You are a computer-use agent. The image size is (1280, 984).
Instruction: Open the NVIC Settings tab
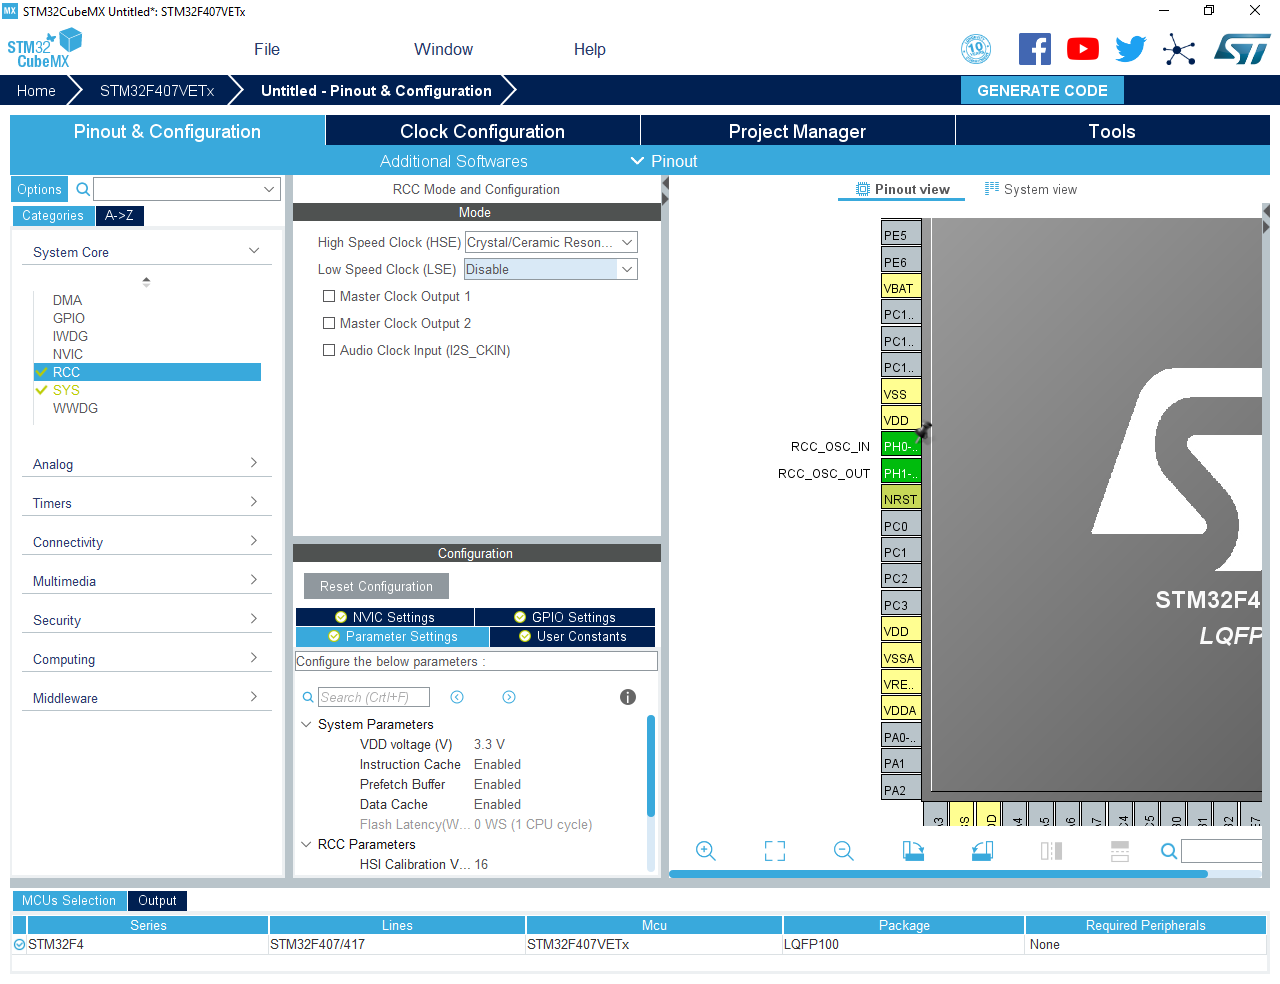tap(384, 617)
